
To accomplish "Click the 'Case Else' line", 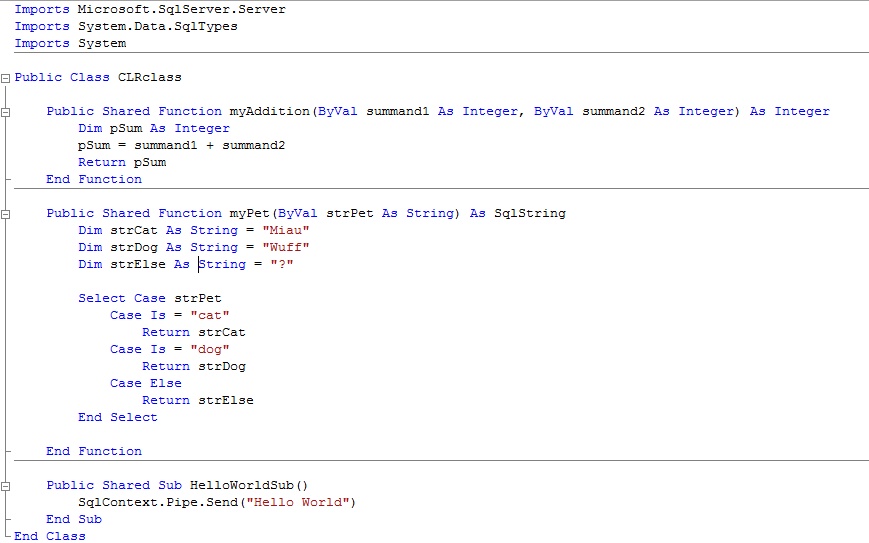I will [146, 383].
